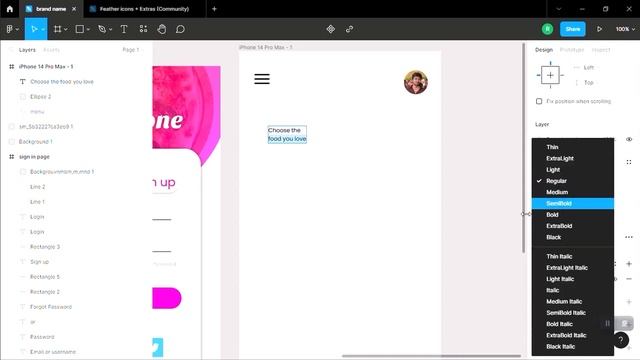This screenshot has height=360, width=640.
Task: Click the Share button
Action: (x=573, y=29)
